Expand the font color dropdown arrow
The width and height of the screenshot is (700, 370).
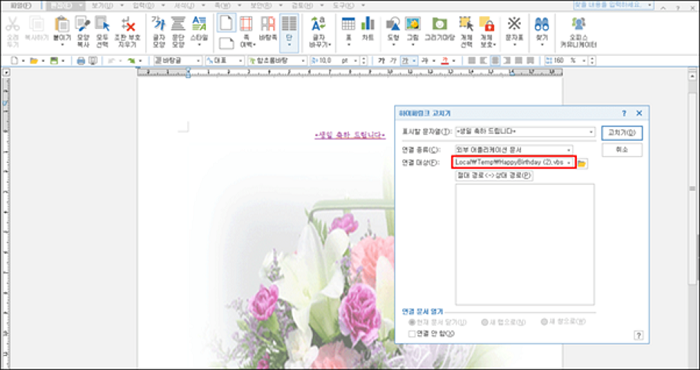[x=454, y=61]
